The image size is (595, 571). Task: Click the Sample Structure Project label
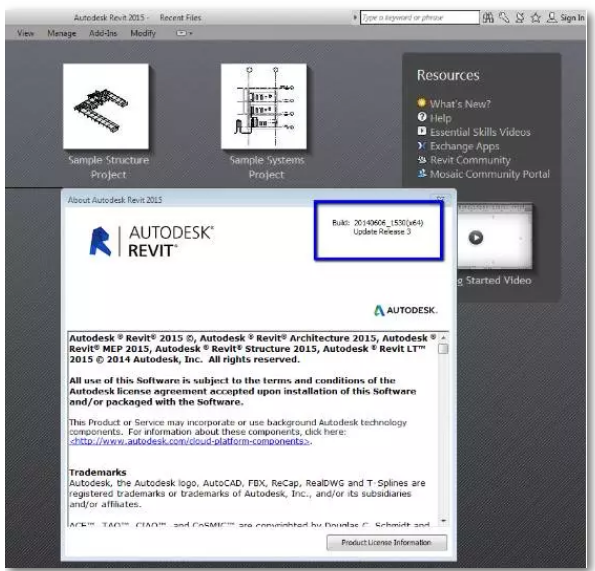pyautogui.click(x=109, y=167)
